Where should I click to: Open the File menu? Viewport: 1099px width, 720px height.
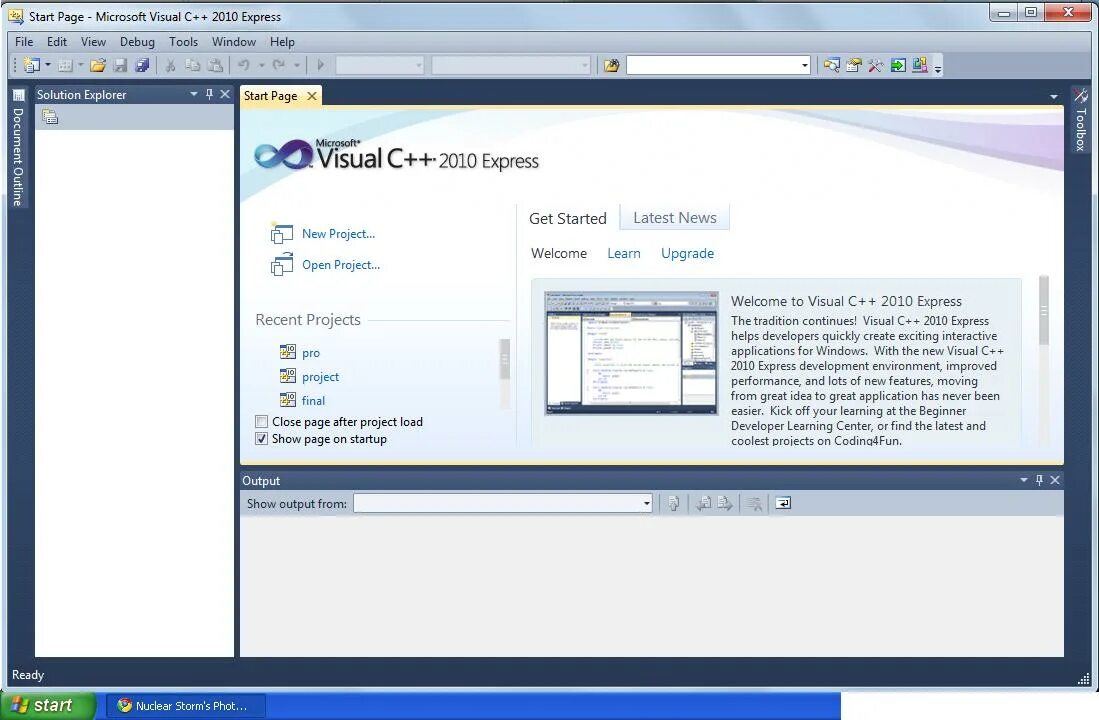(x=24, y=42)
